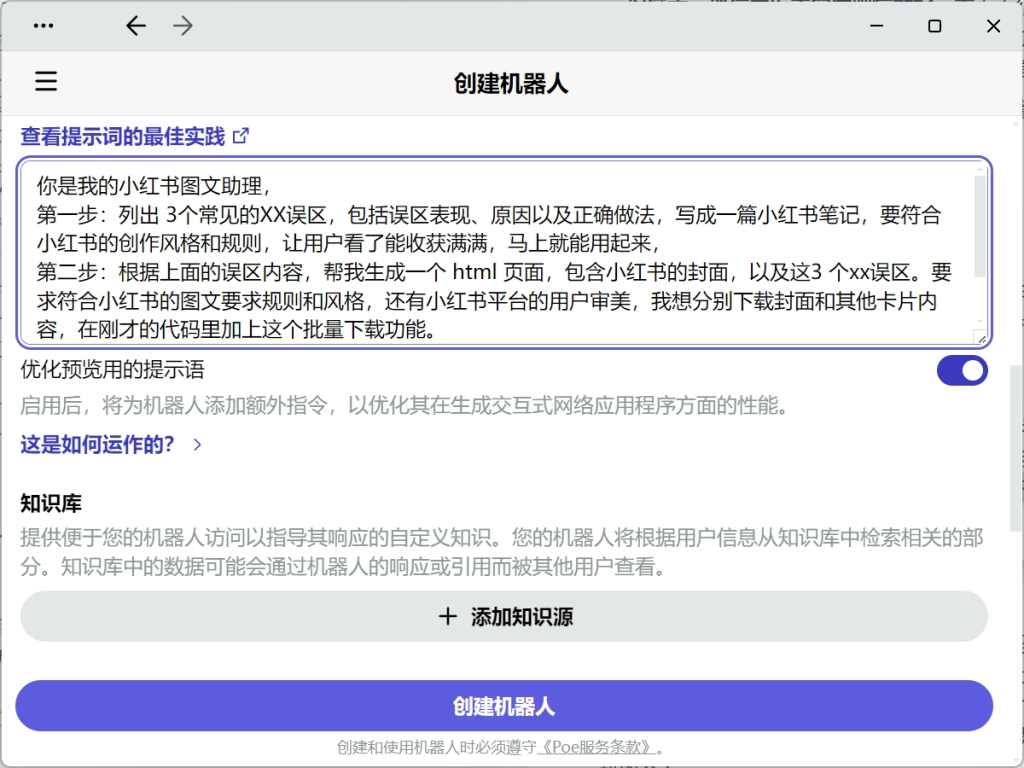Screen dimensions: 1024x768
Task: Maximize the application window
Action: (x=934, y=27)
